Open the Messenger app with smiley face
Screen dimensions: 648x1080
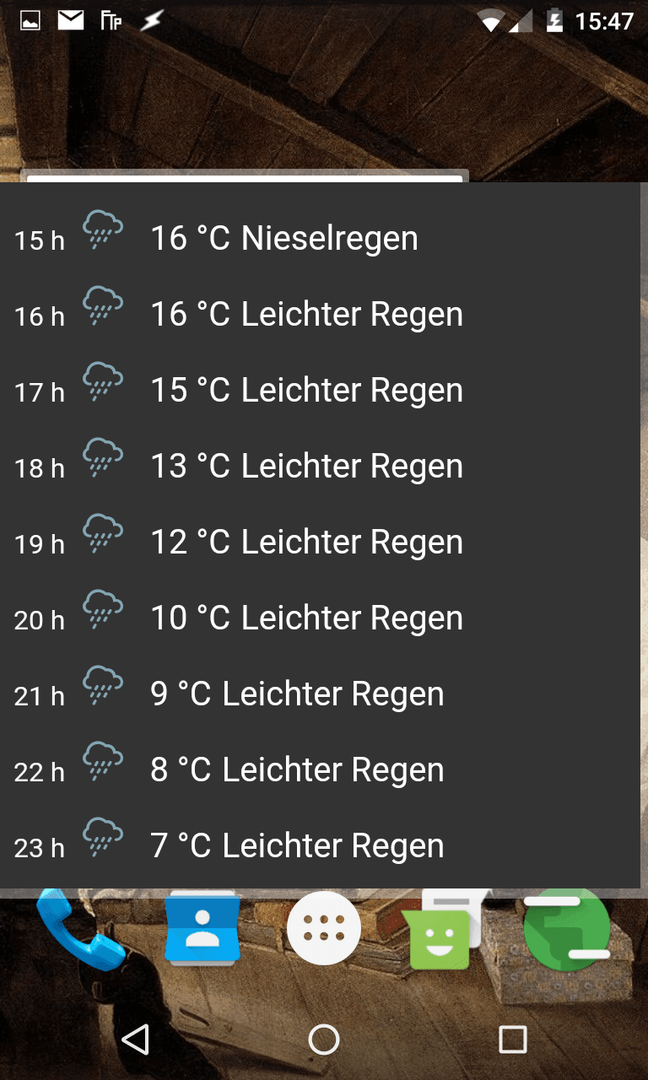441,930
